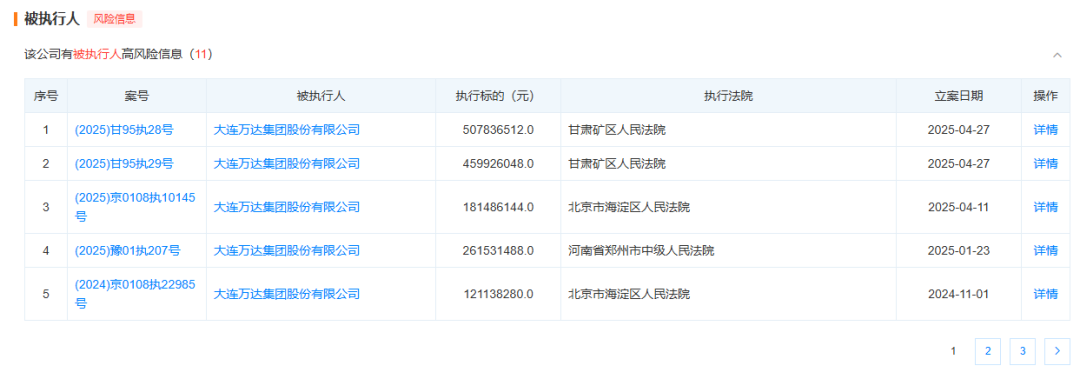Open case (2025)豫01执207号

pos(127,251)
